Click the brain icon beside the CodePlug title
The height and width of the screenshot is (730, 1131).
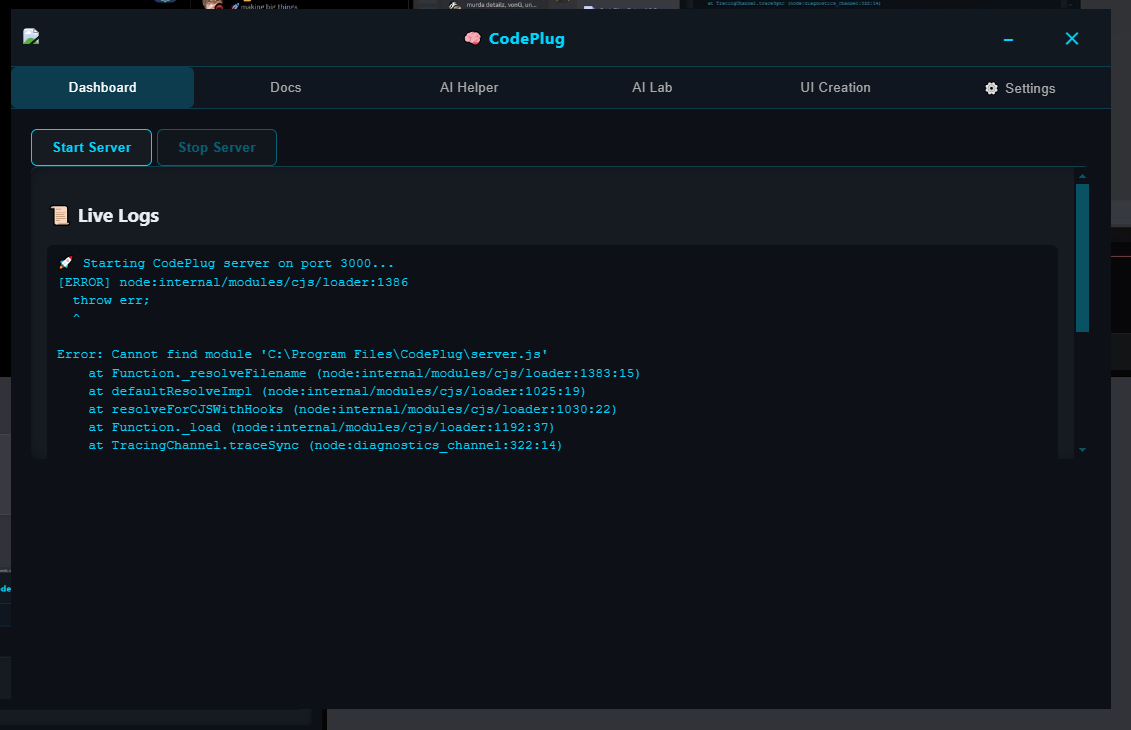(471, 38)
